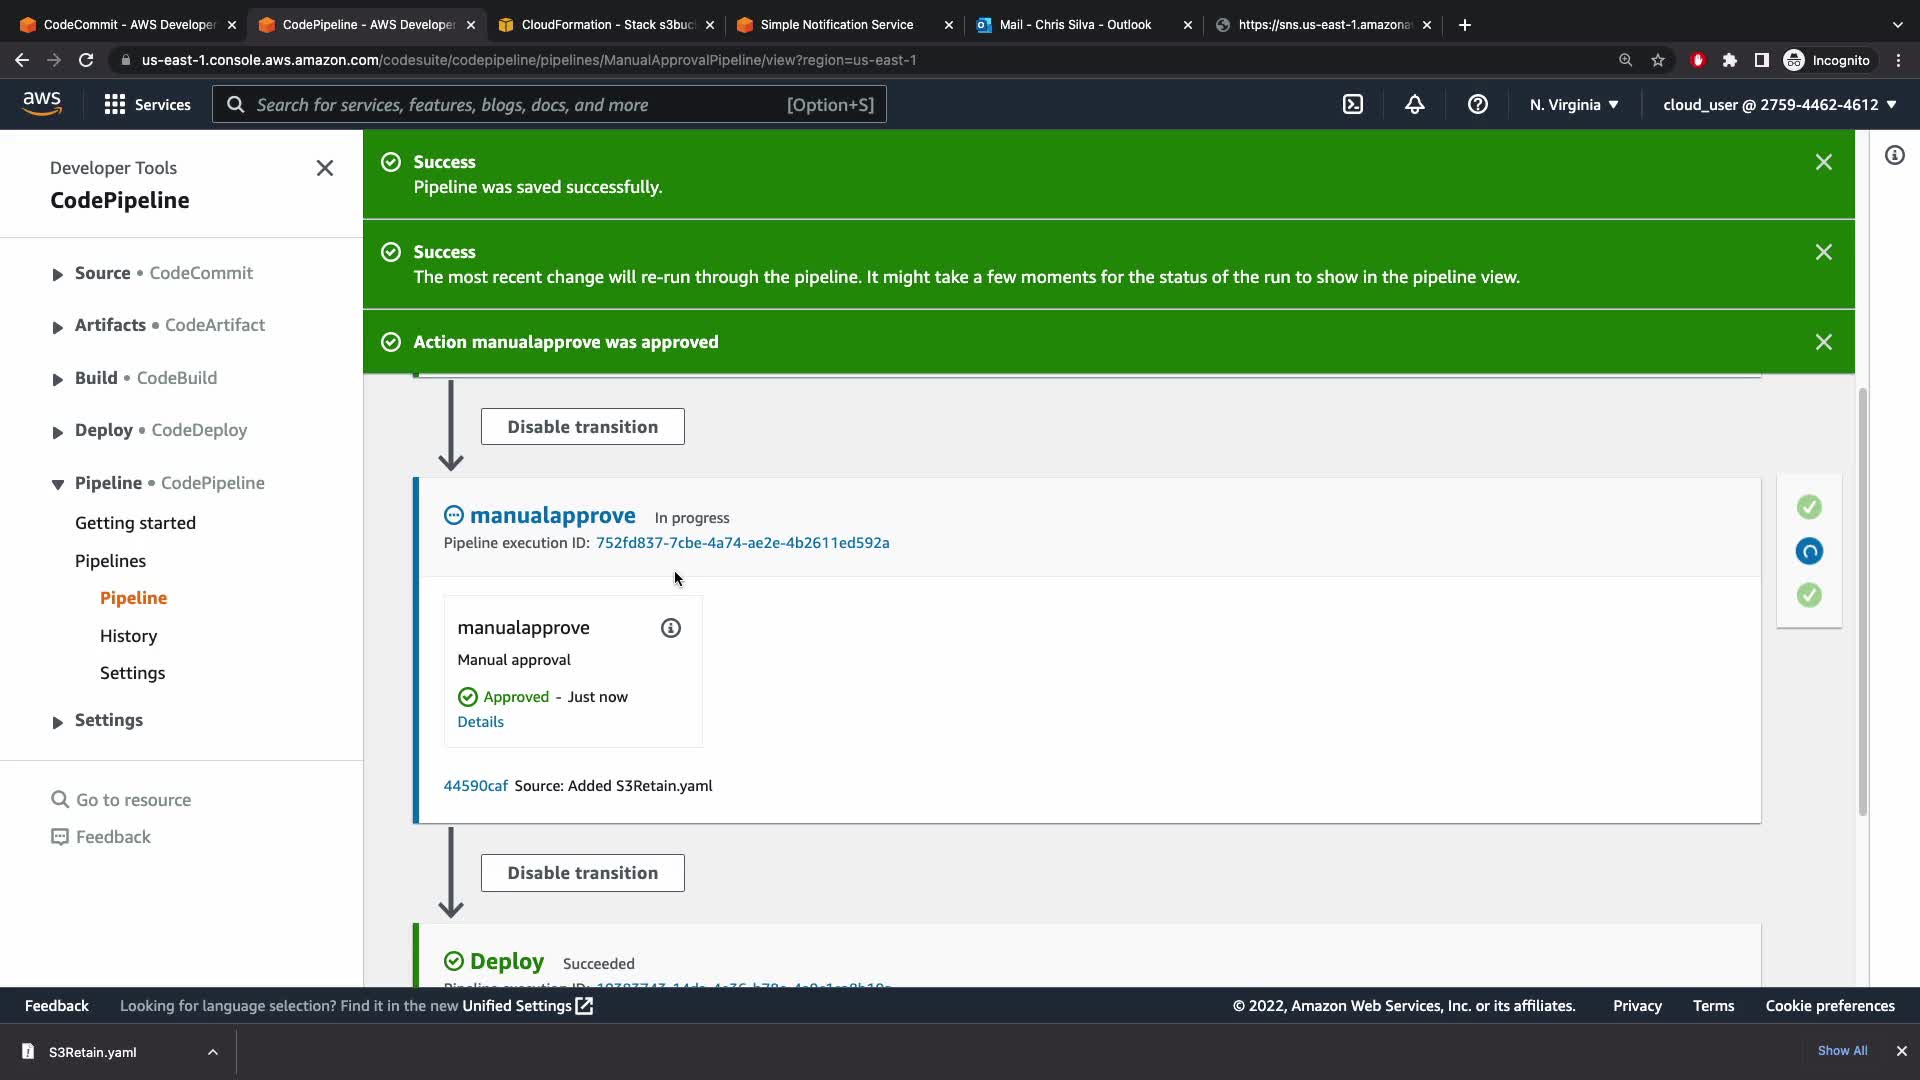Expand the Build CodeBuild section
This screenshot has width=1920, height=1080.
point(58,379)
